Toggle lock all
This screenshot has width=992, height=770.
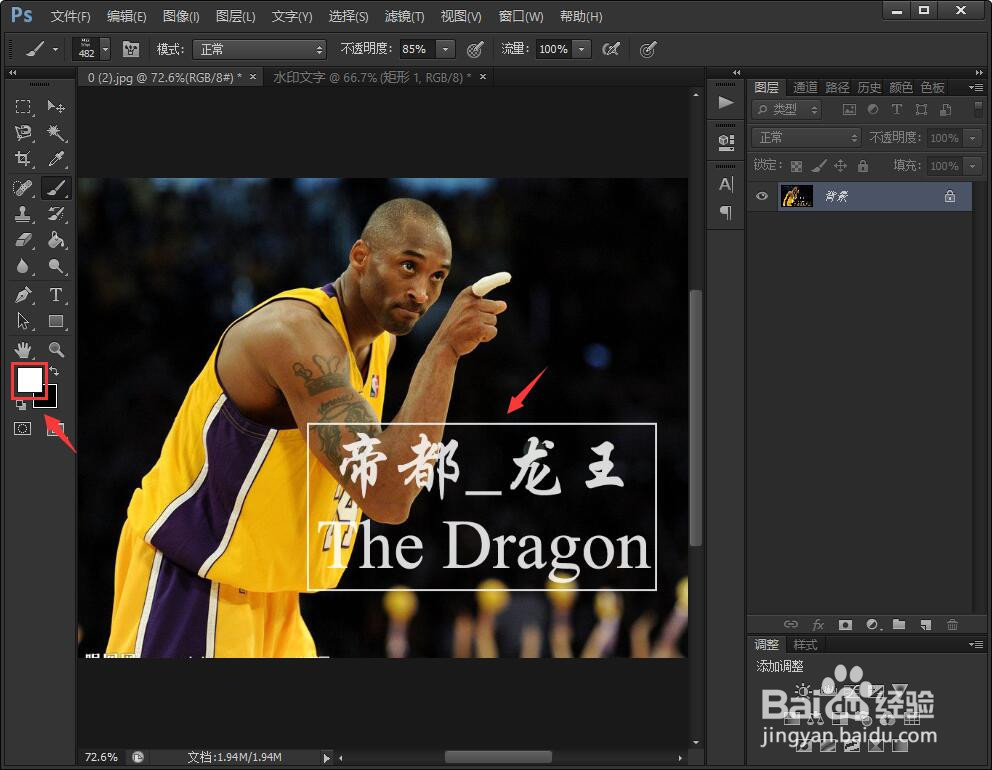point(862,166)
